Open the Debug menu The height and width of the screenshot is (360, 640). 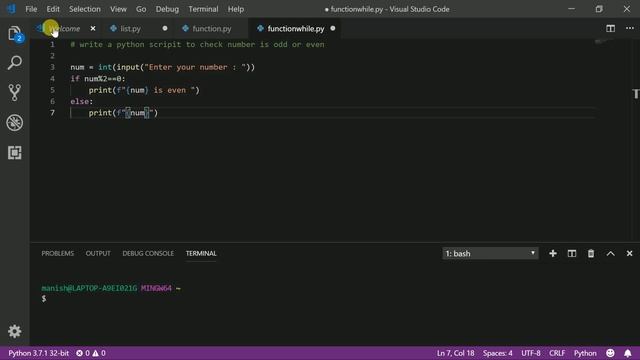[167, 9]
